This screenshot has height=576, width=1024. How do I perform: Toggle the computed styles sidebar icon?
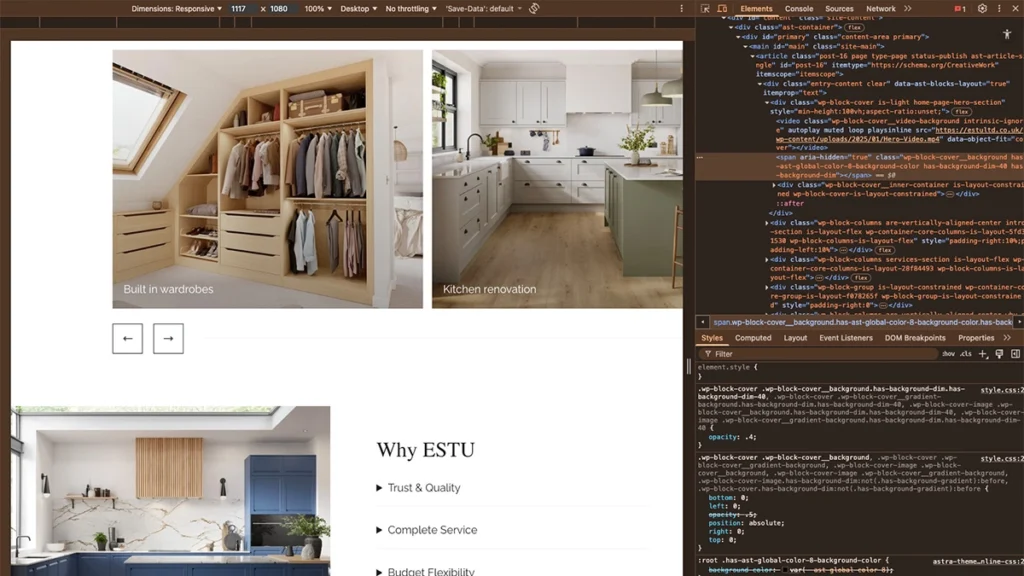tap(1015, 354)
